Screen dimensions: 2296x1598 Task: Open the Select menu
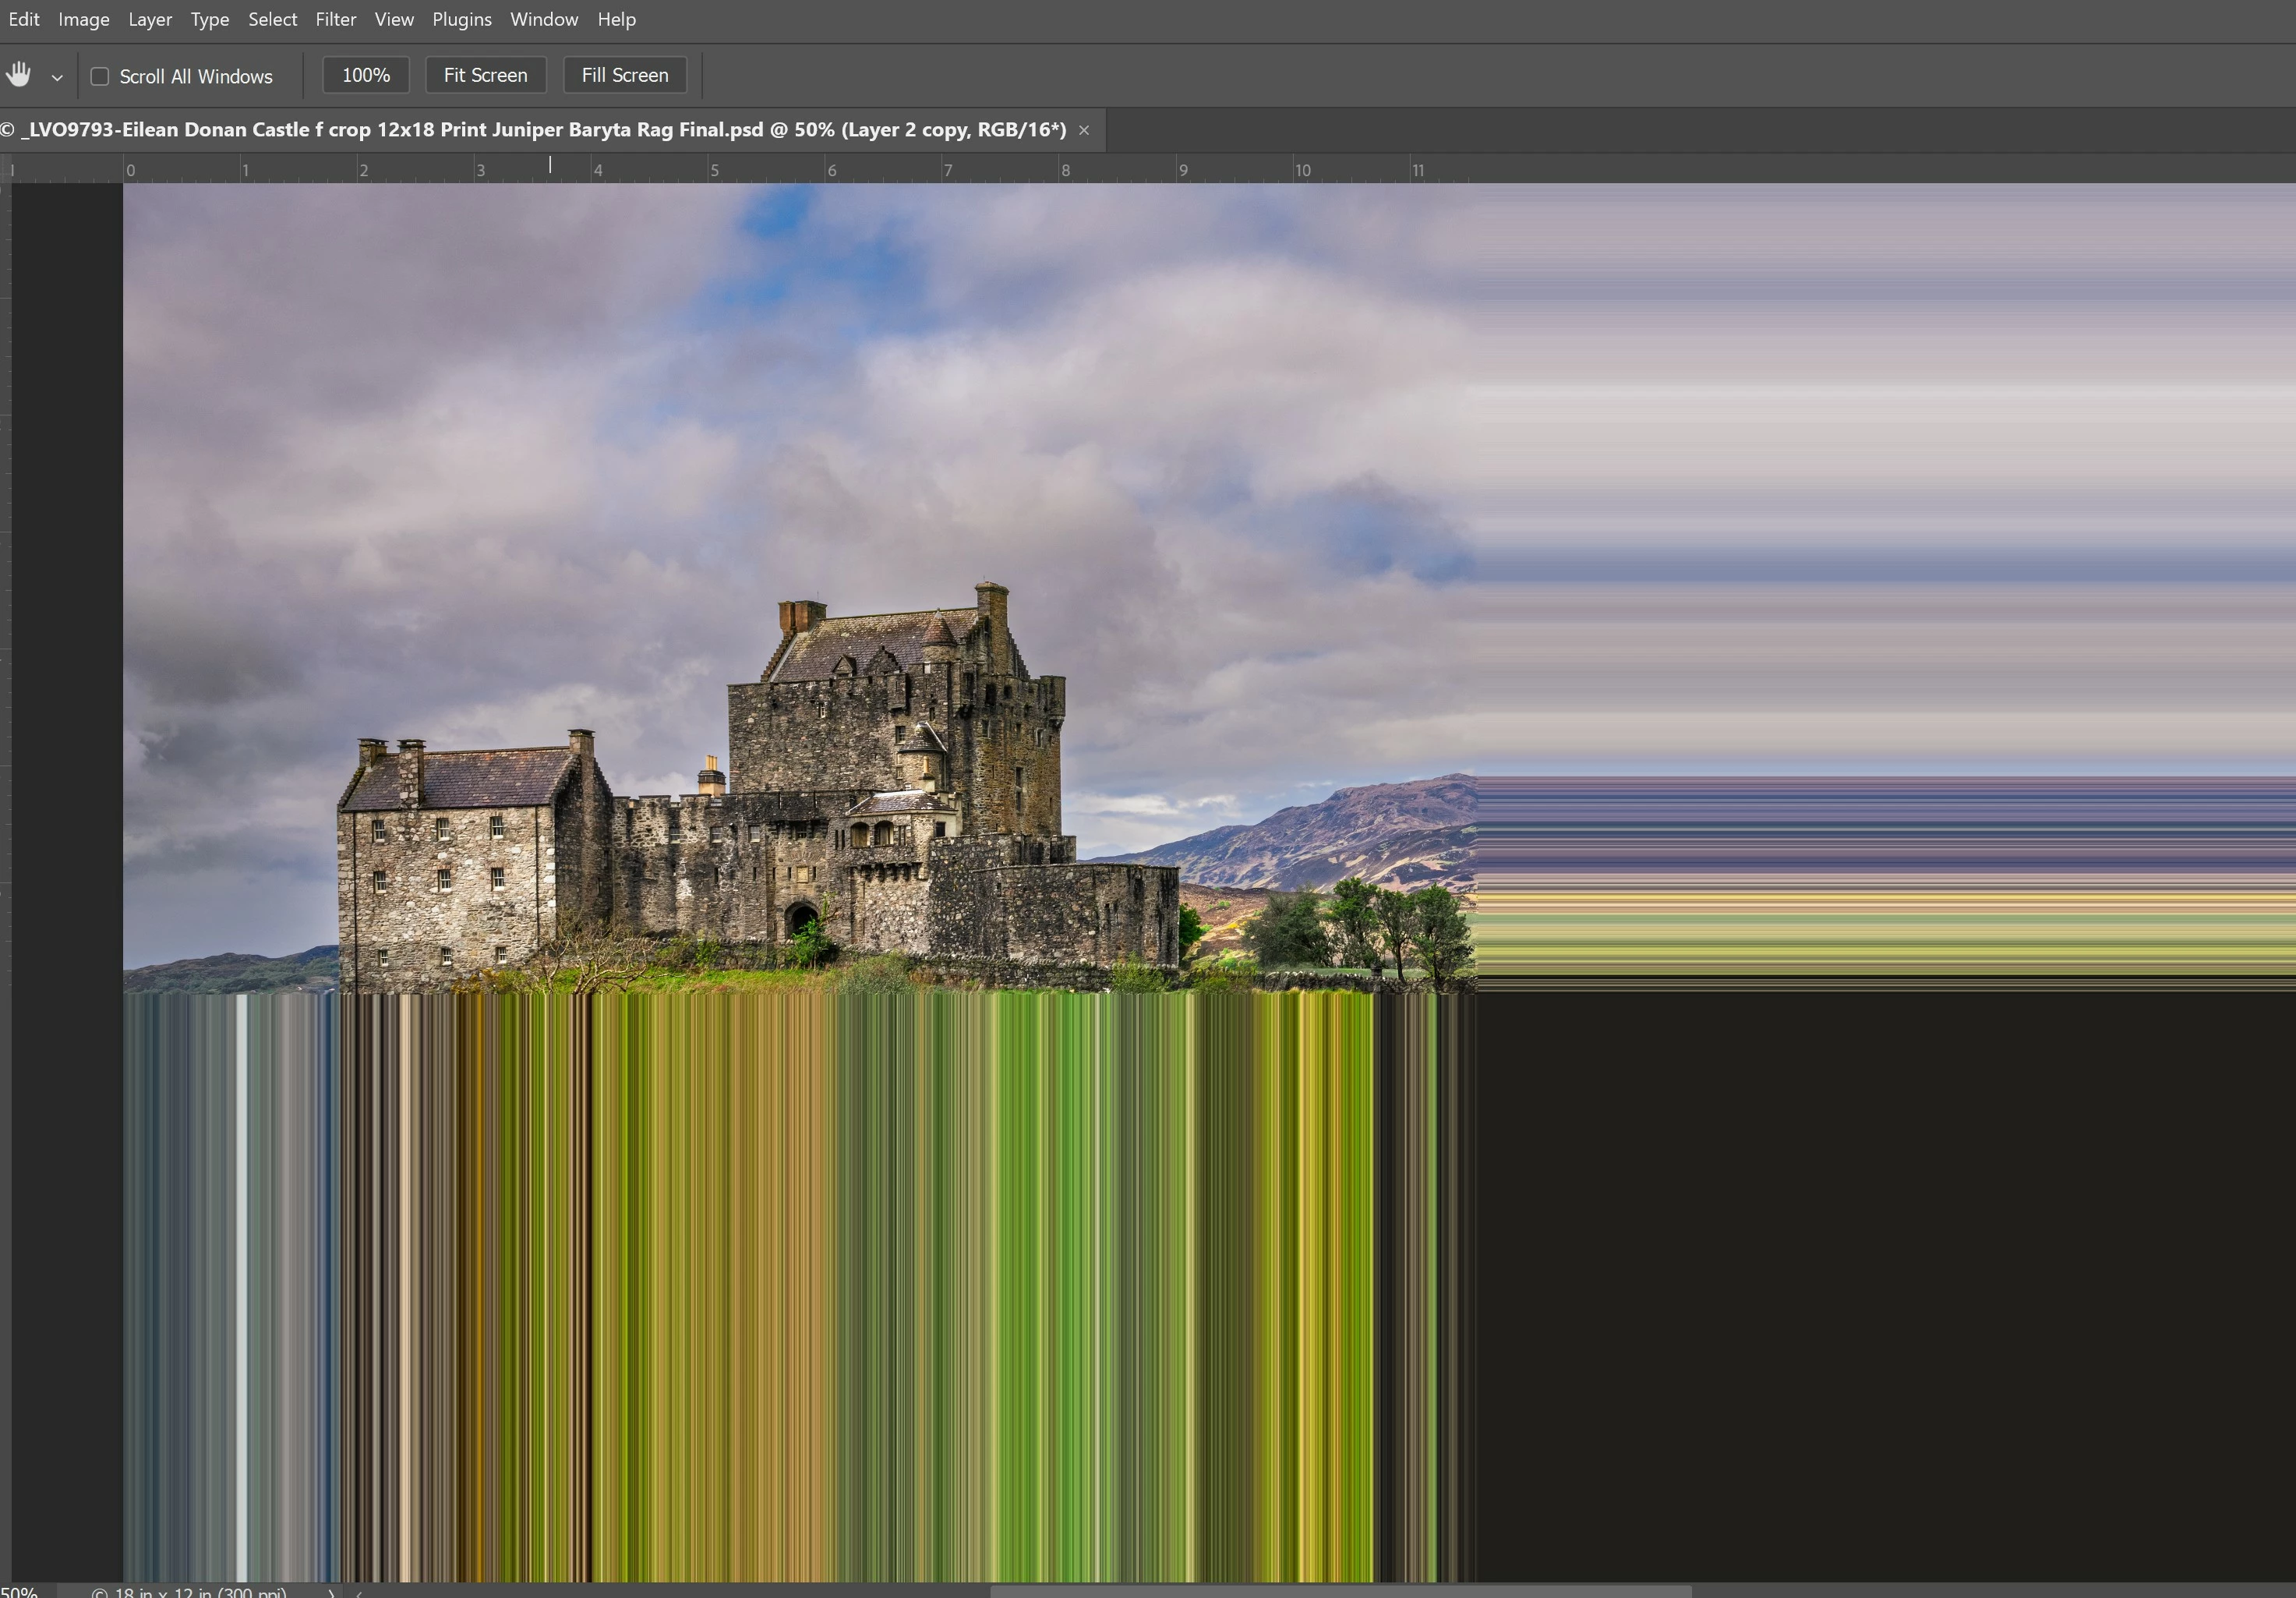272,19
